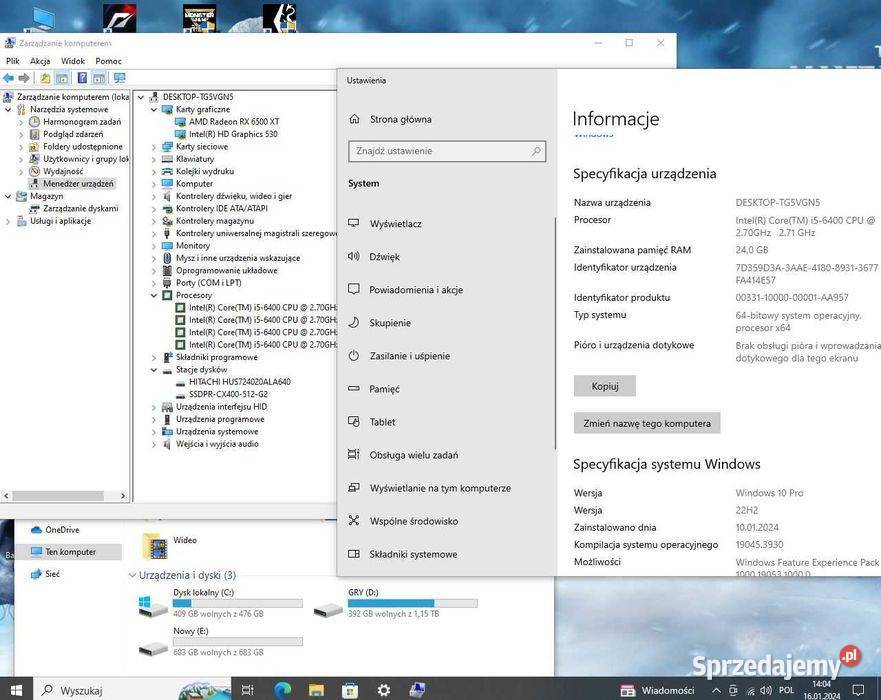
Task: Click the Back arrow in Computer Management toolbar
Action: pyautogui.click(x=8, y=78)
